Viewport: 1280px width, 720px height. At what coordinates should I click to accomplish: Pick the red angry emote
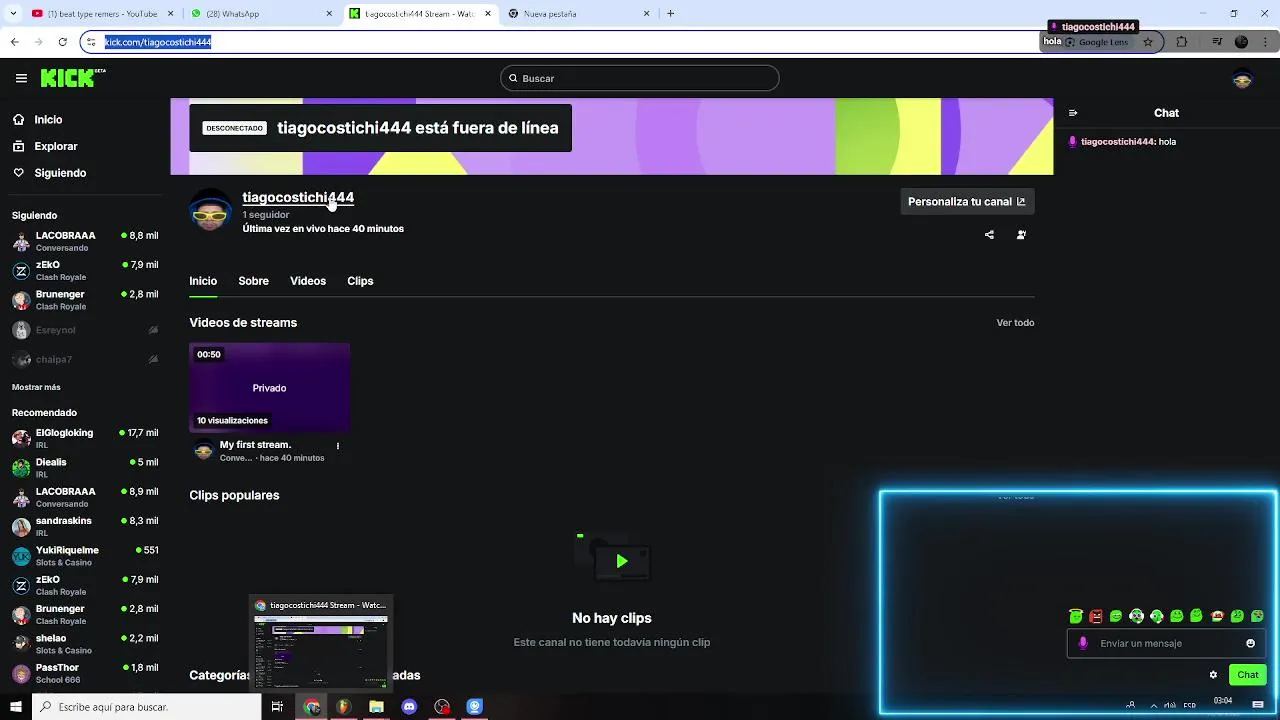point(1096,616)
